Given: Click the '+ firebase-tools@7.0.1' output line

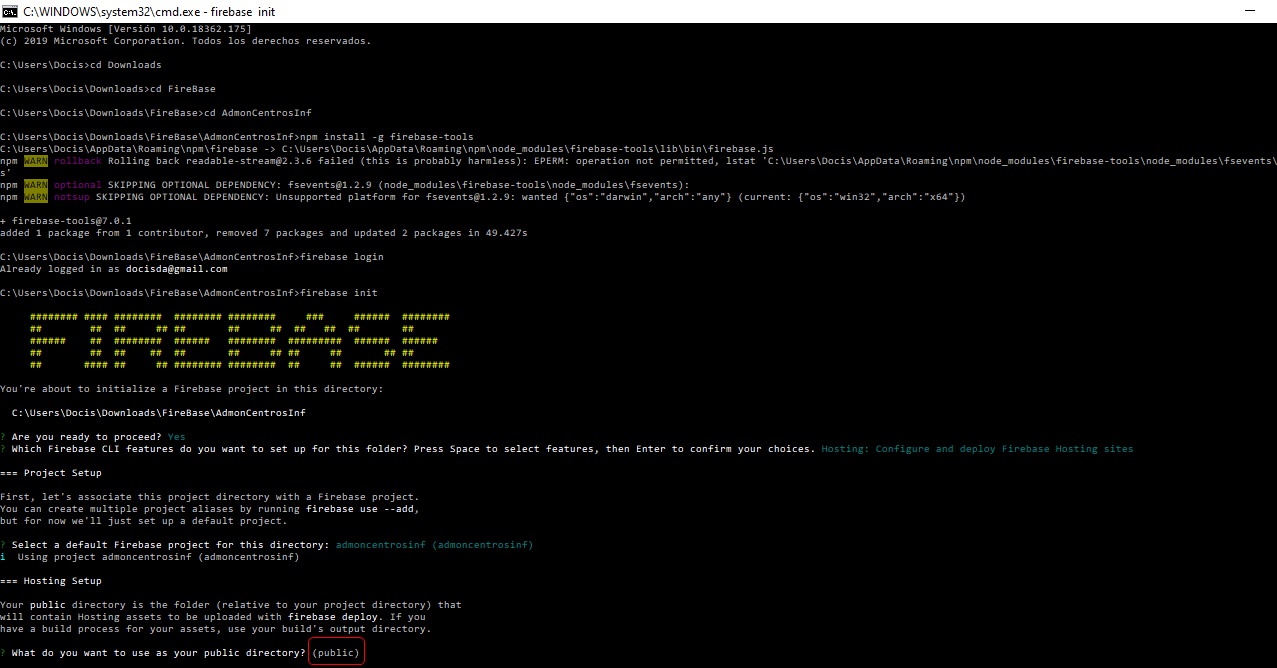Looking at the screenshot, I should point(66,221).
